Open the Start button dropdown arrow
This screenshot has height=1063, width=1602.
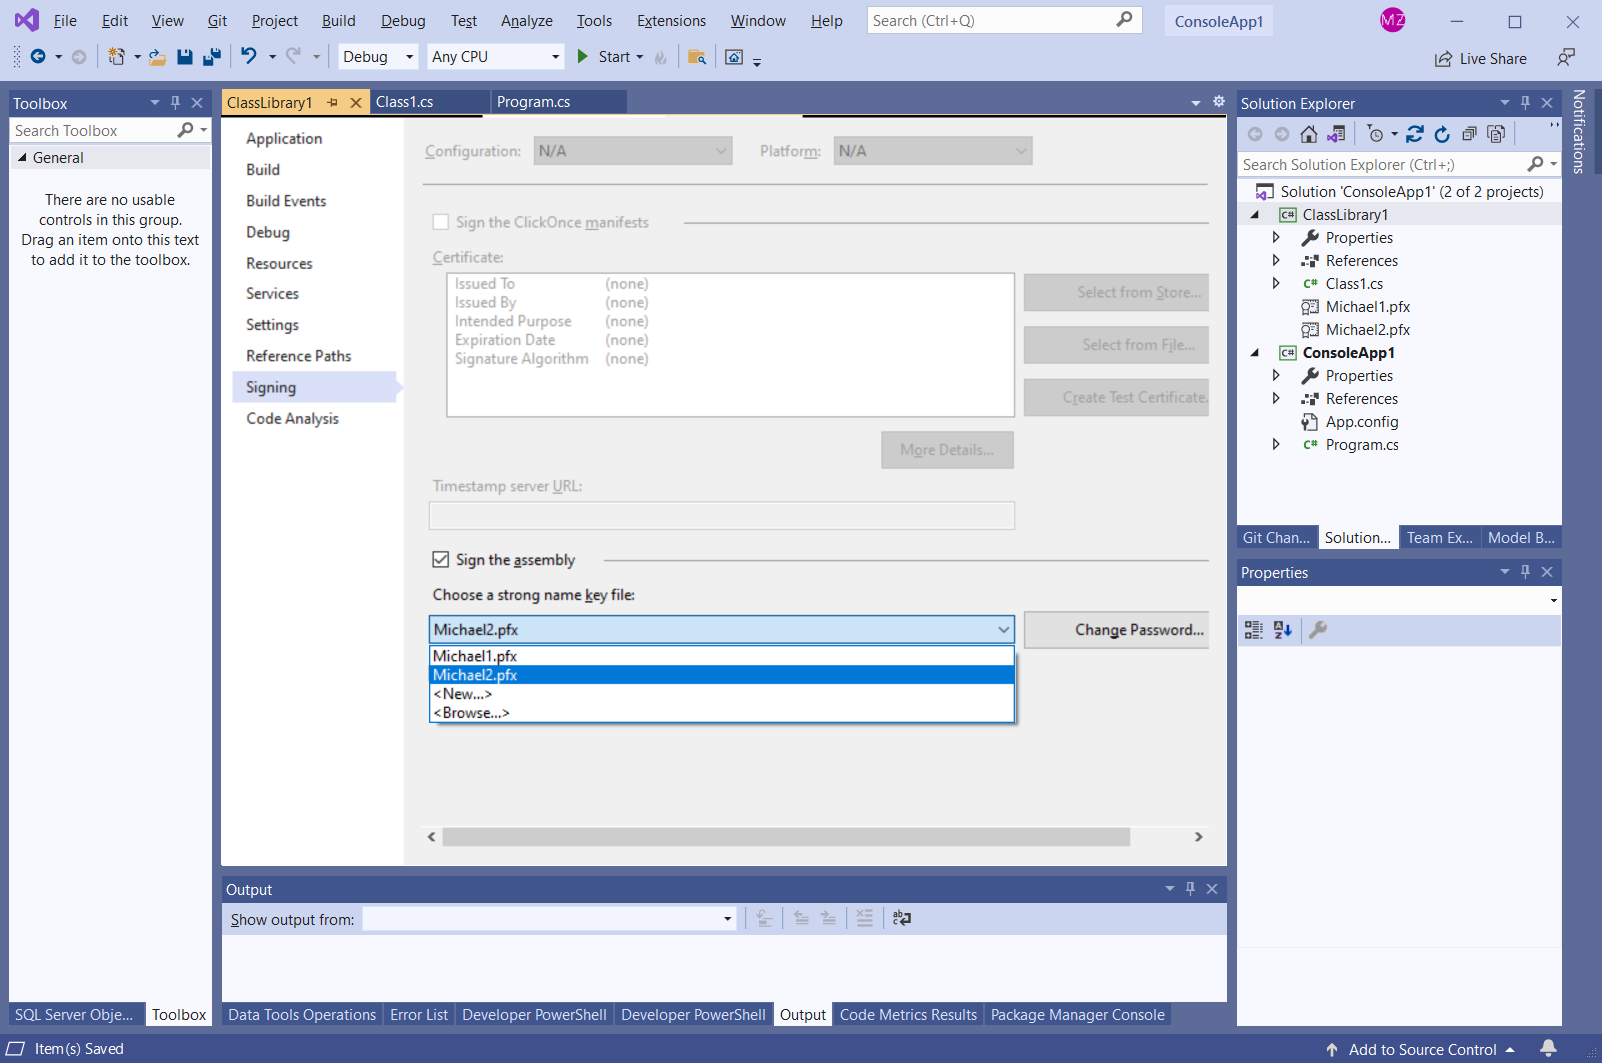640,57
